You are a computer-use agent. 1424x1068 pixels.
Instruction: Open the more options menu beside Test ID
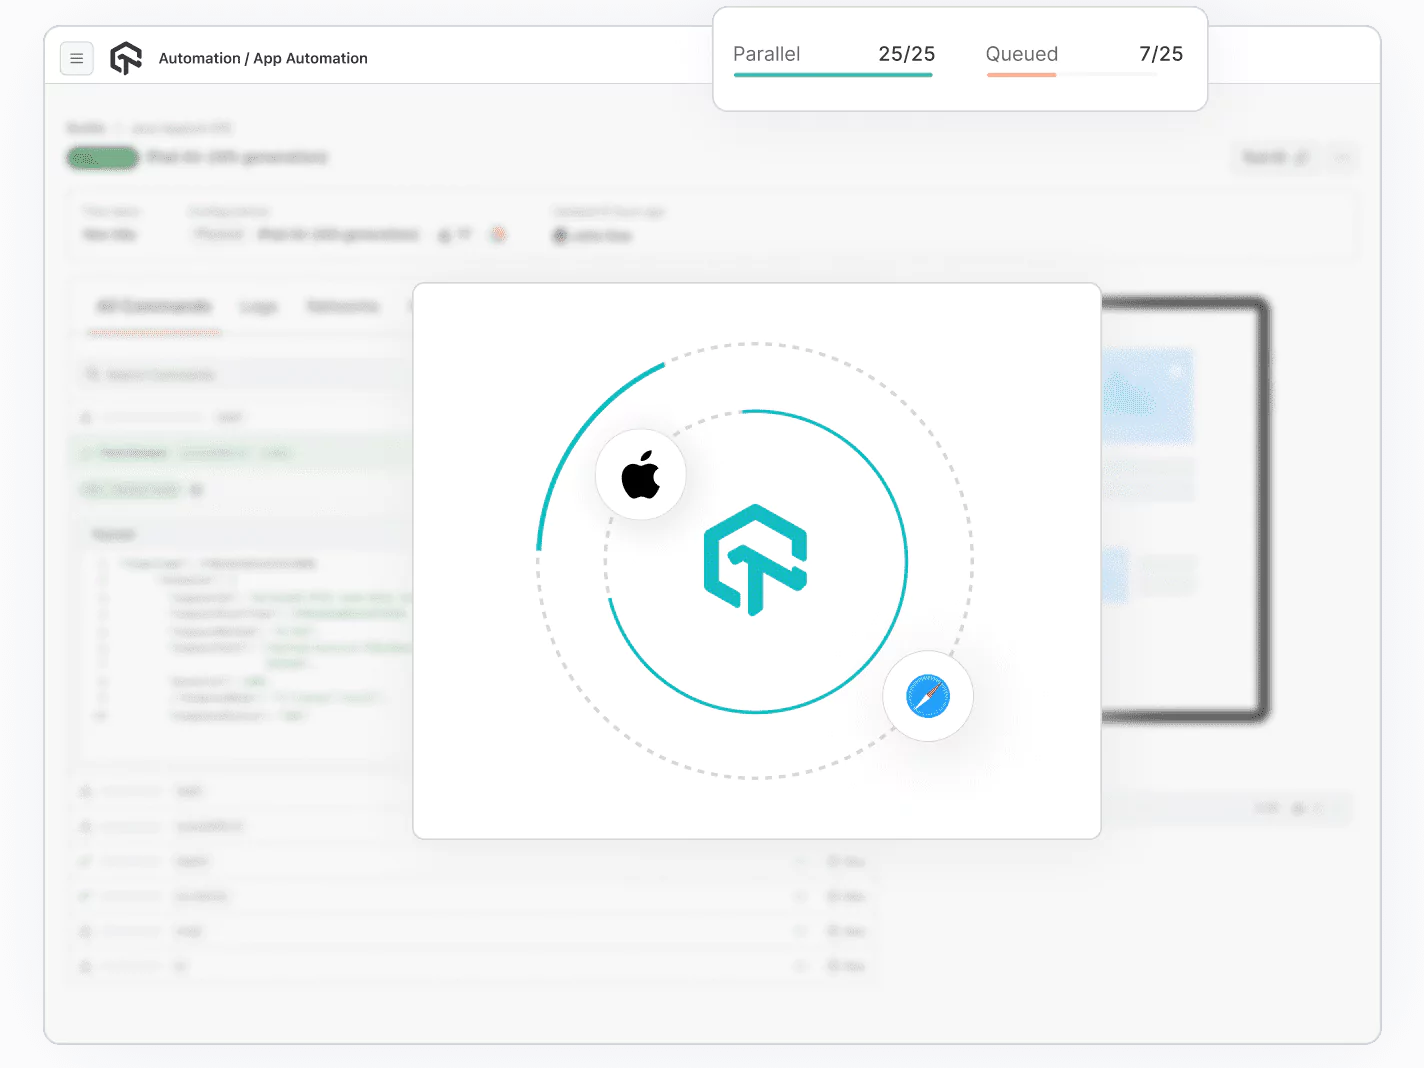1343,158
